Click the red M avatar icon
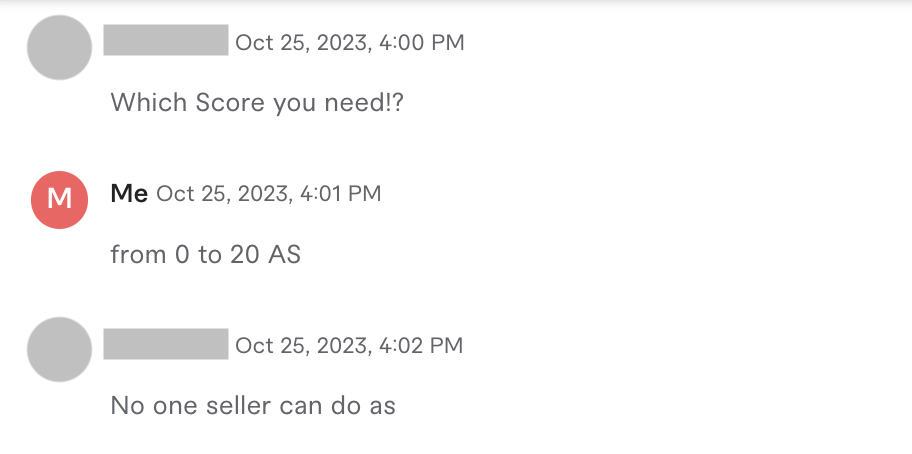912x454 pixels. click(x=59, y=198)
